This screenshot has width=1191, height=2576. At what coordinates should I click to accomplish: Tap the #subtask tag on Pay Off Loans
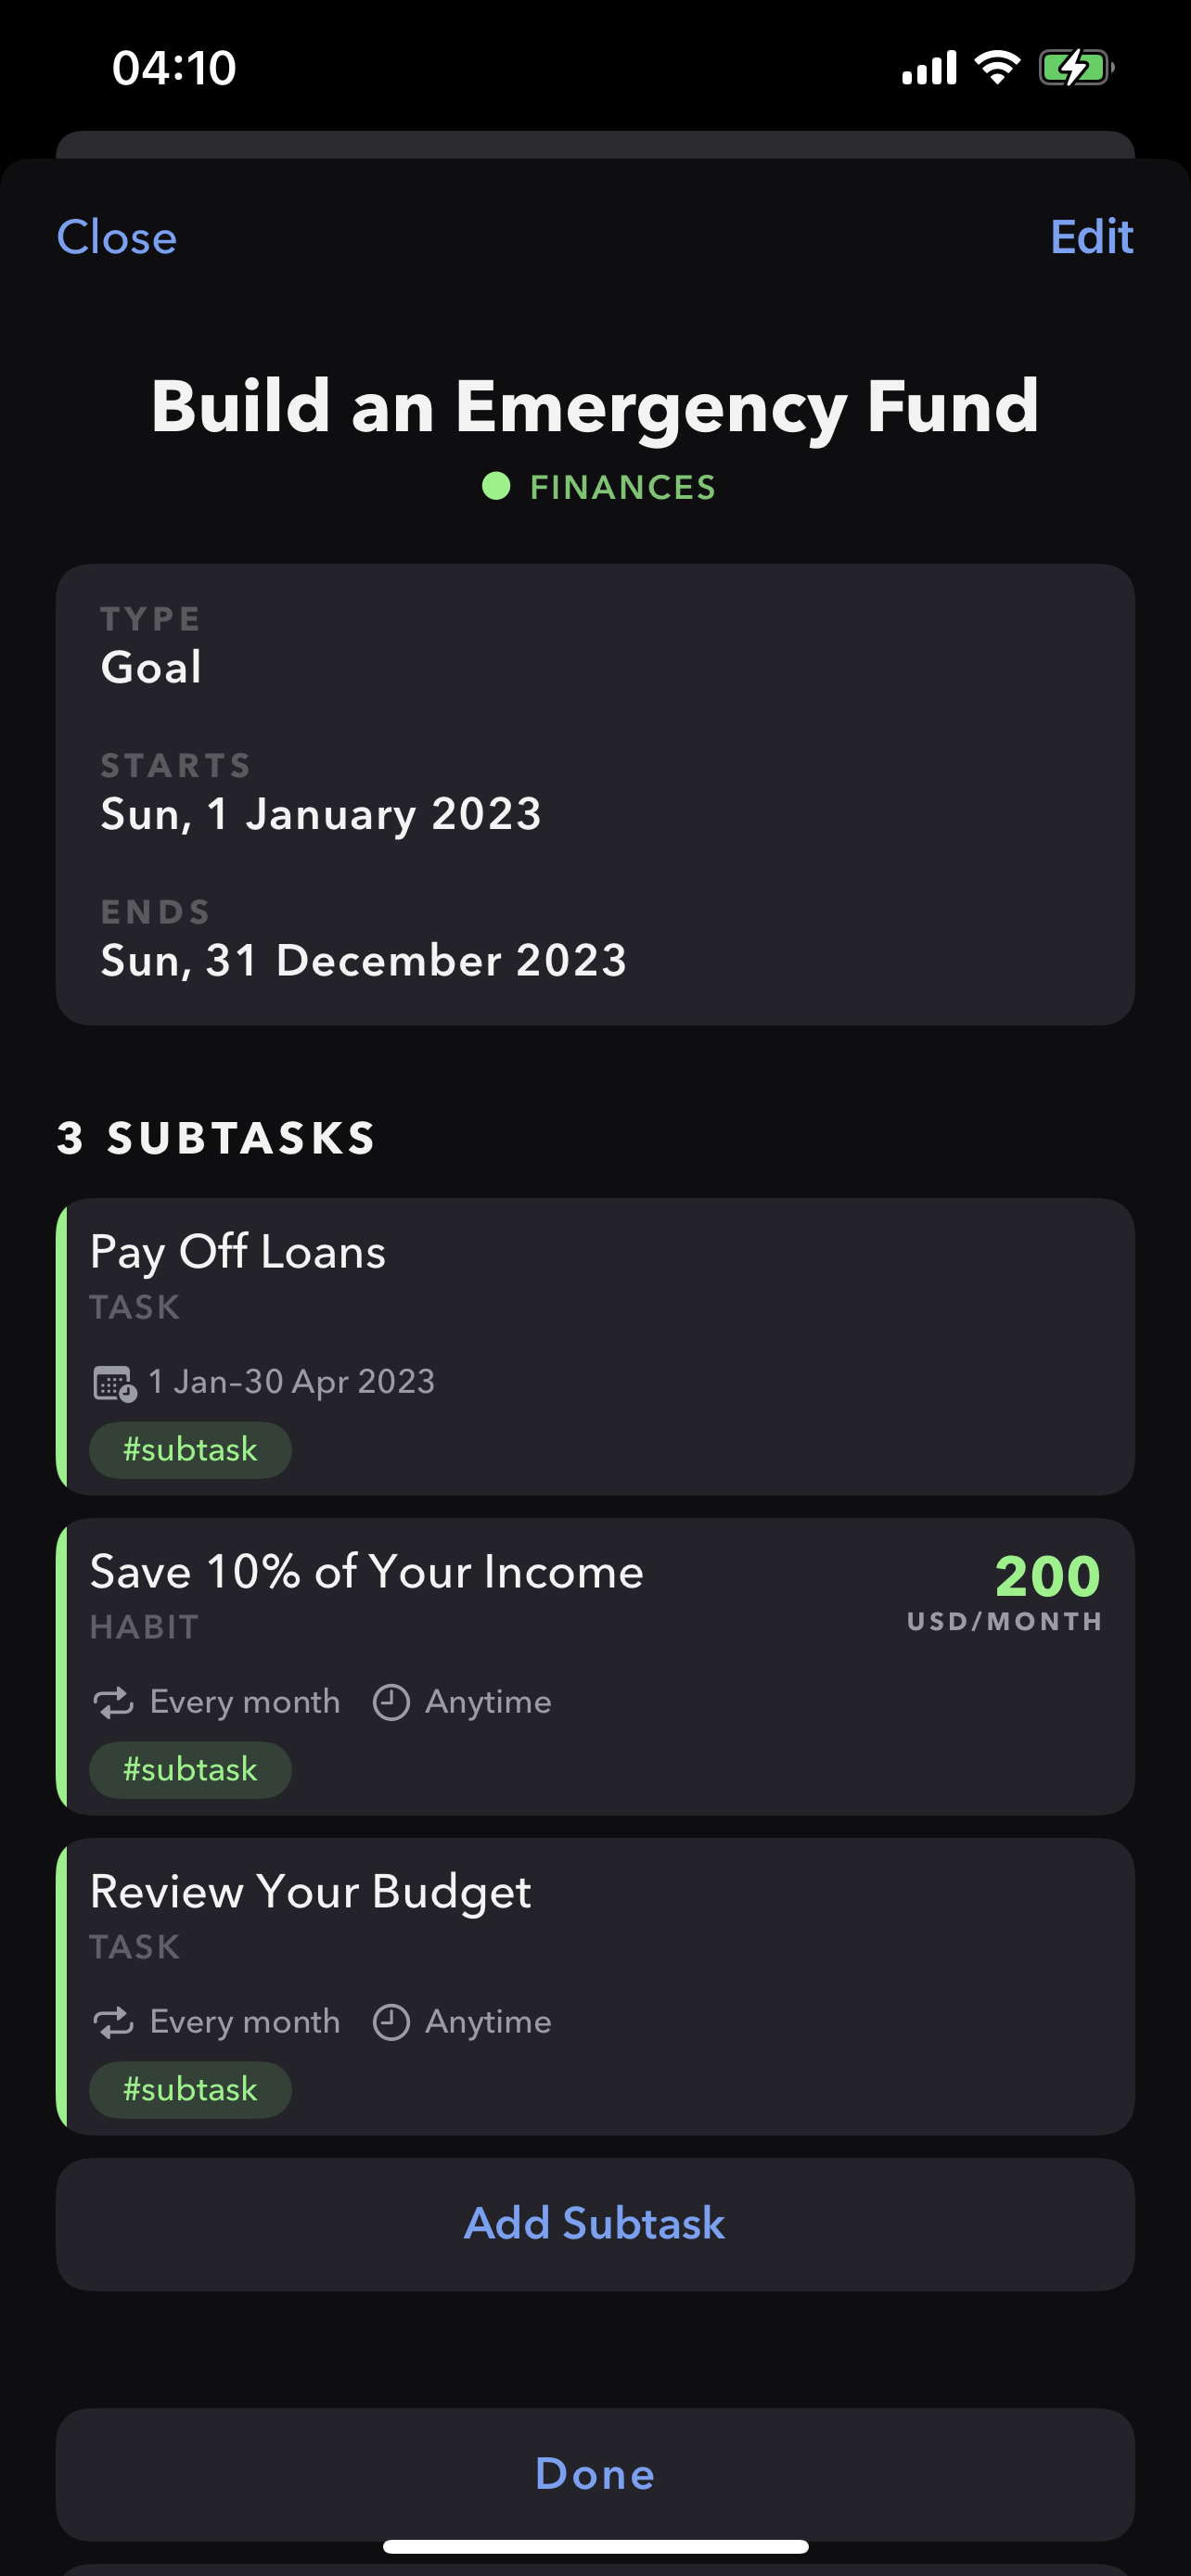click(190, 1450)
